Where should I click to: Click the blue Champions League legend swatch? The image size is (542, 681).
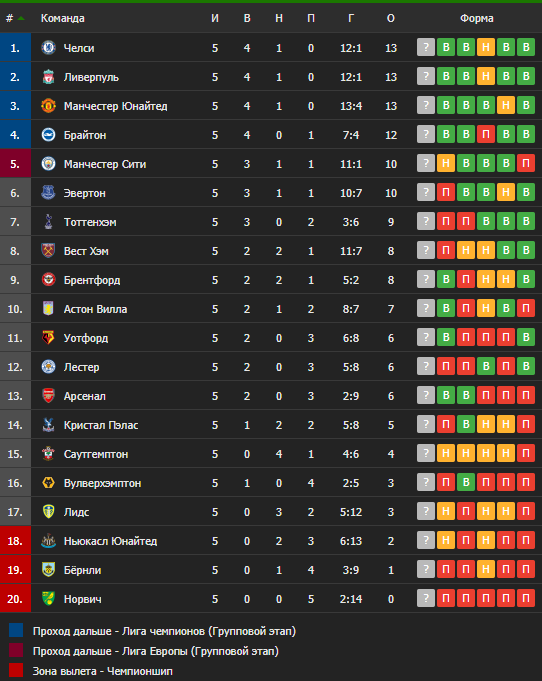click(x=16, y=630)
